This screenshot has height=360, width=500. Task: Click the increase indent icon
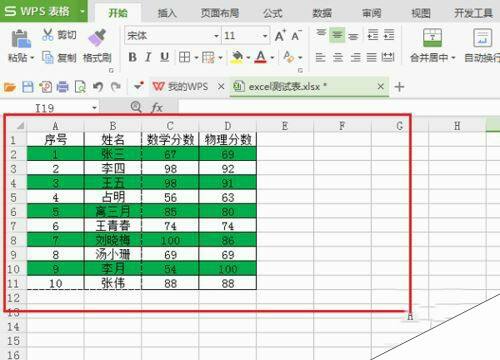click(389, 35)
